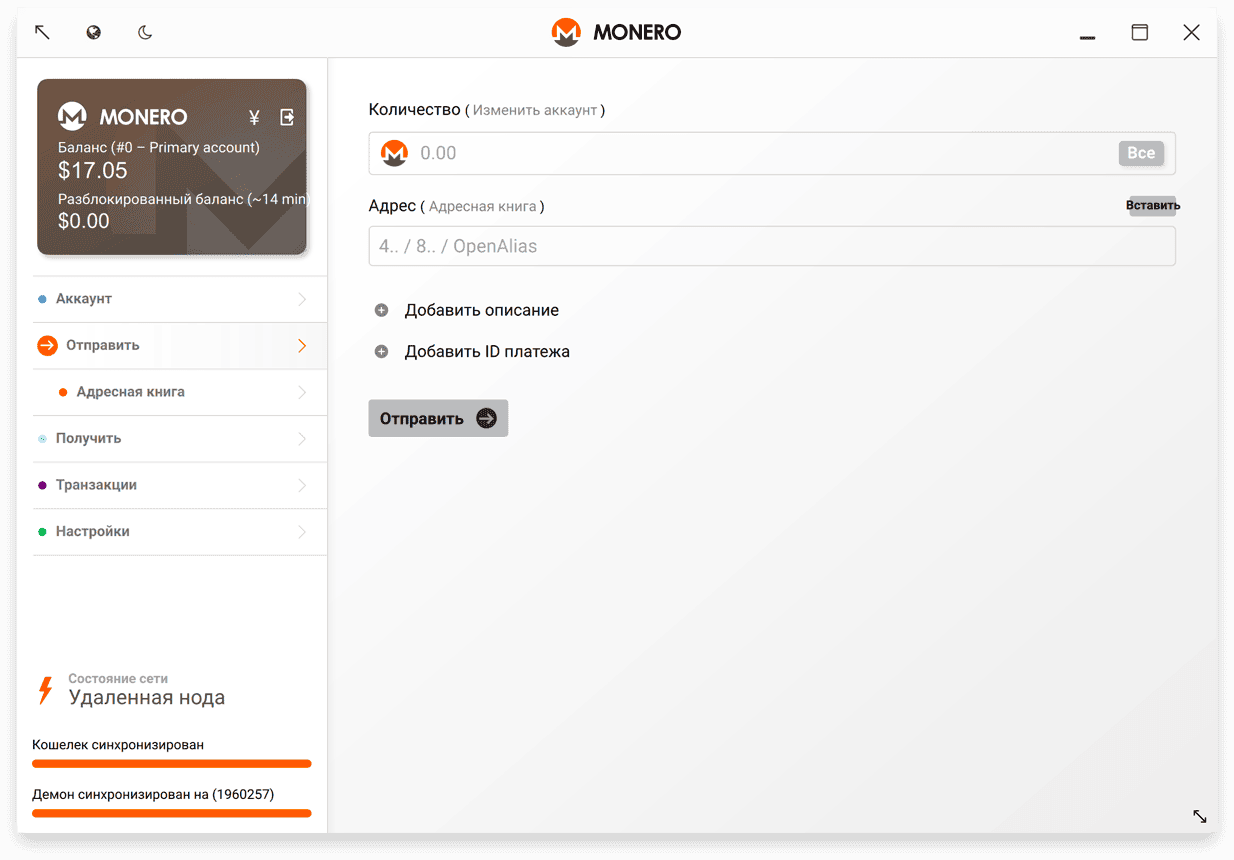Click the $17.05 balance value
This screenshot has width=1234, height=860.
[93, 171]
